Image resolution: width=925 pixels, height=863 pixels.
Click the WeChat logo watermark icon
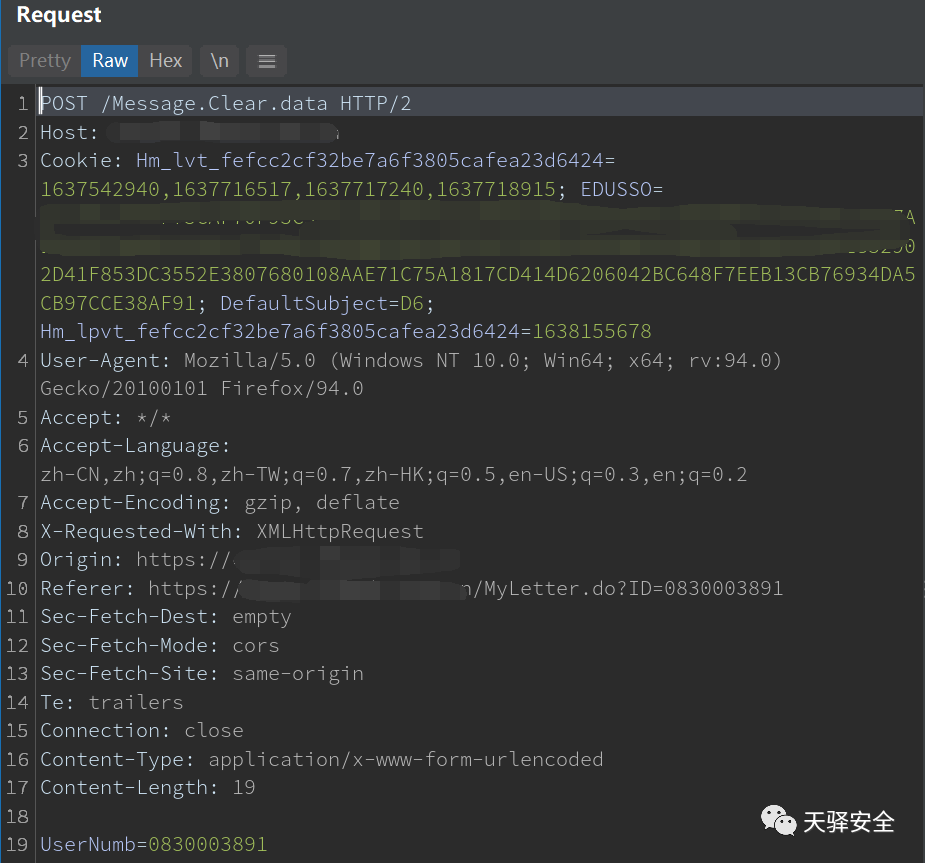tap(779, 821)
